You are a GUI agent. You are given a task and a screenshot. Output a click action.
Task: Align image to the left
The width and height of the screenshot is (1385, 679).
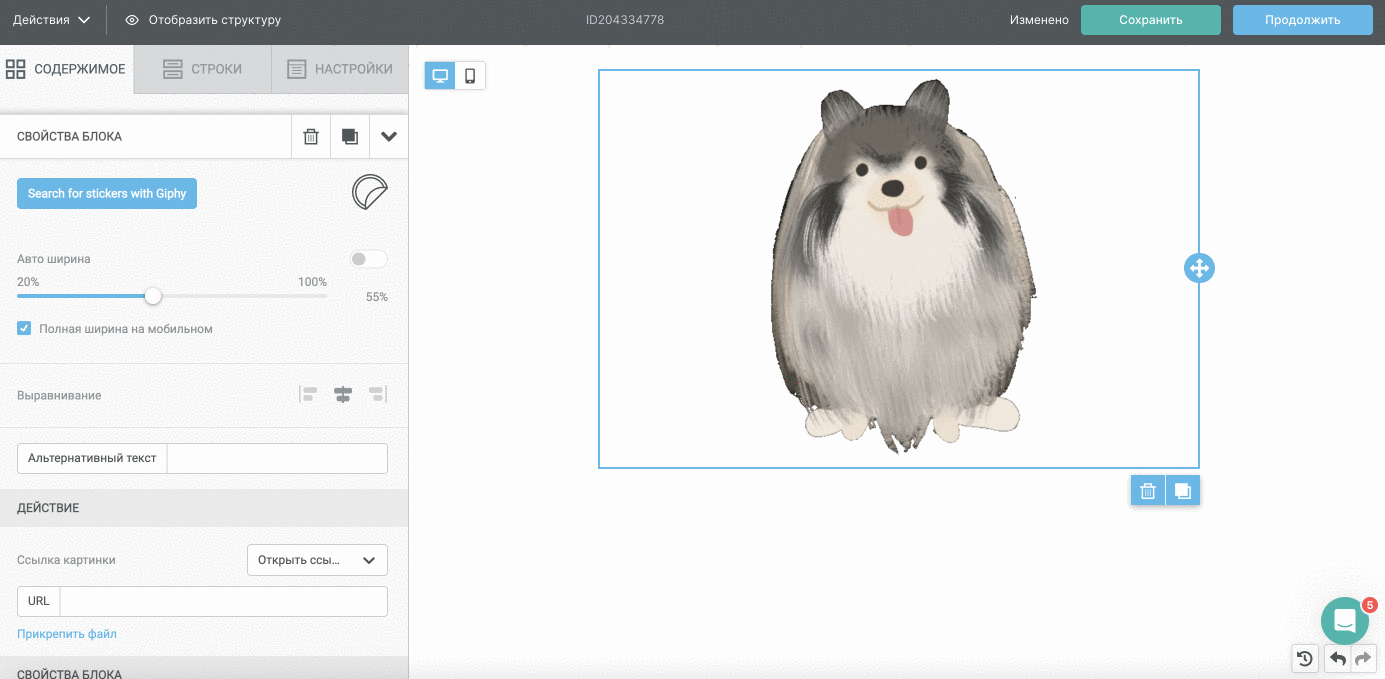309,395
